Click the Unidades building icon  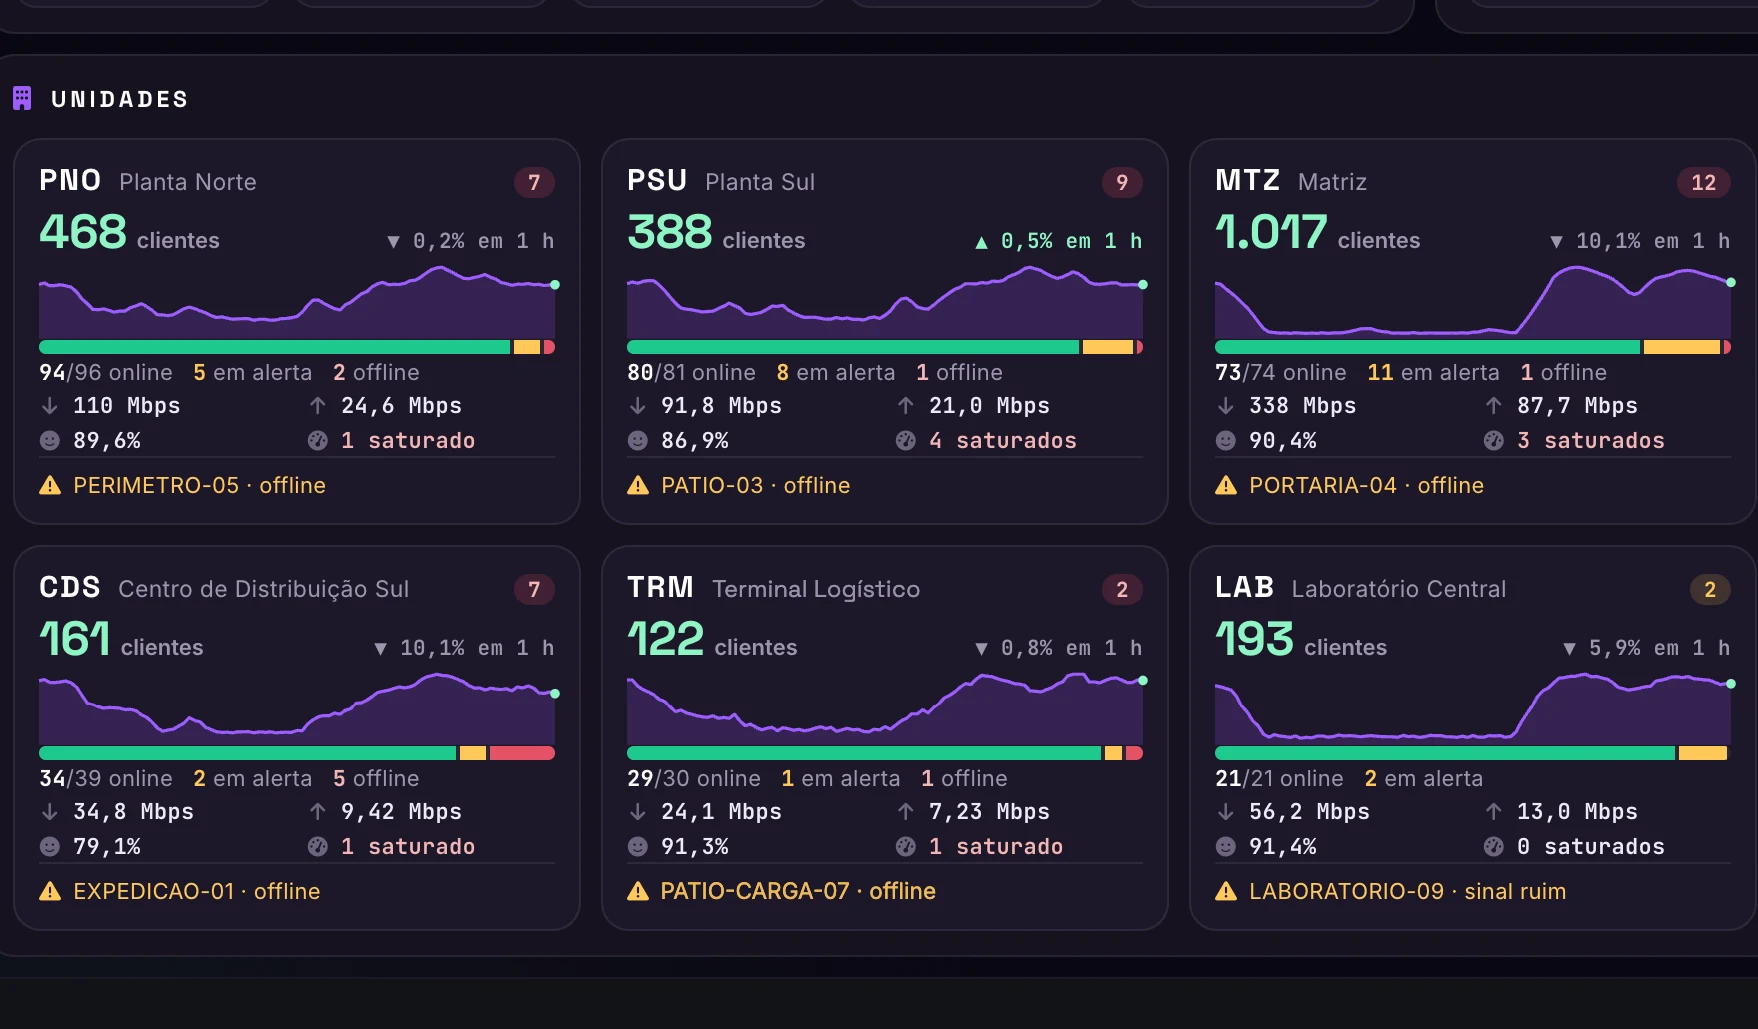point(22,98)
